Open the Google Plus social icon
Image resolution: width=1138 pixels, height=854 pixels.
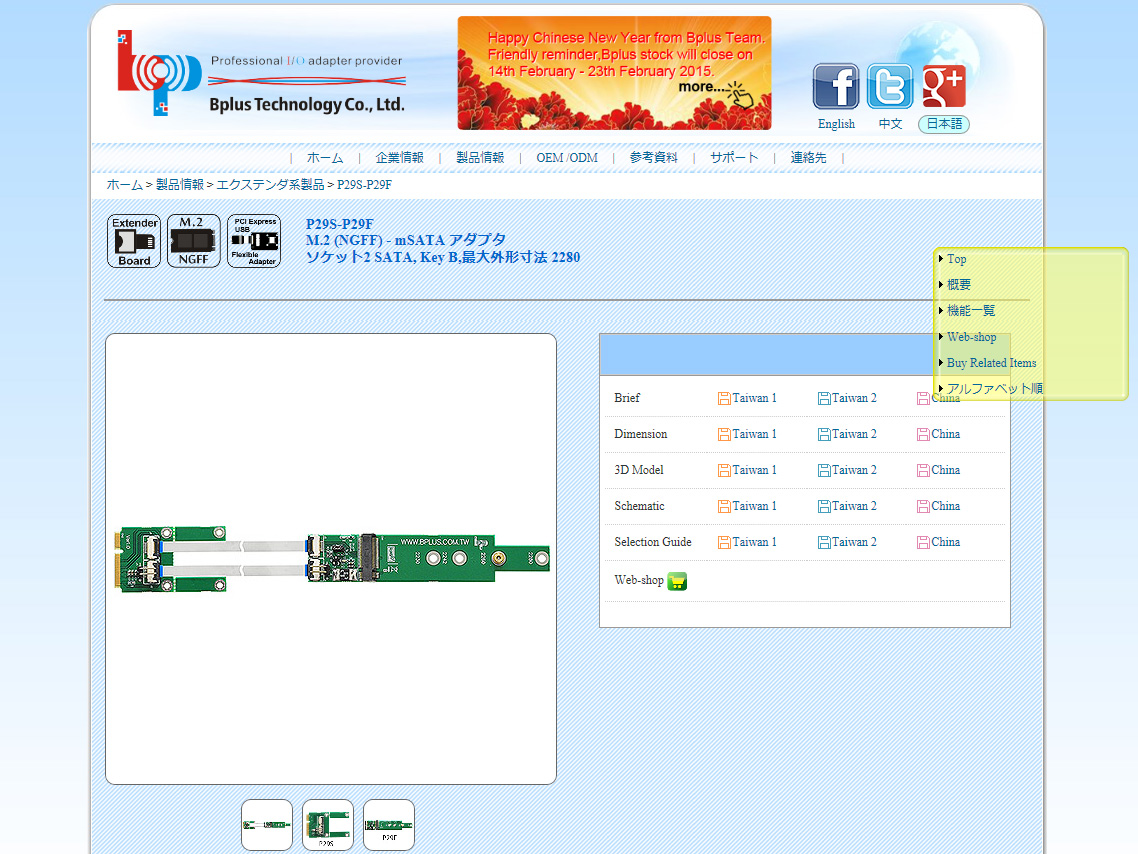944,86
